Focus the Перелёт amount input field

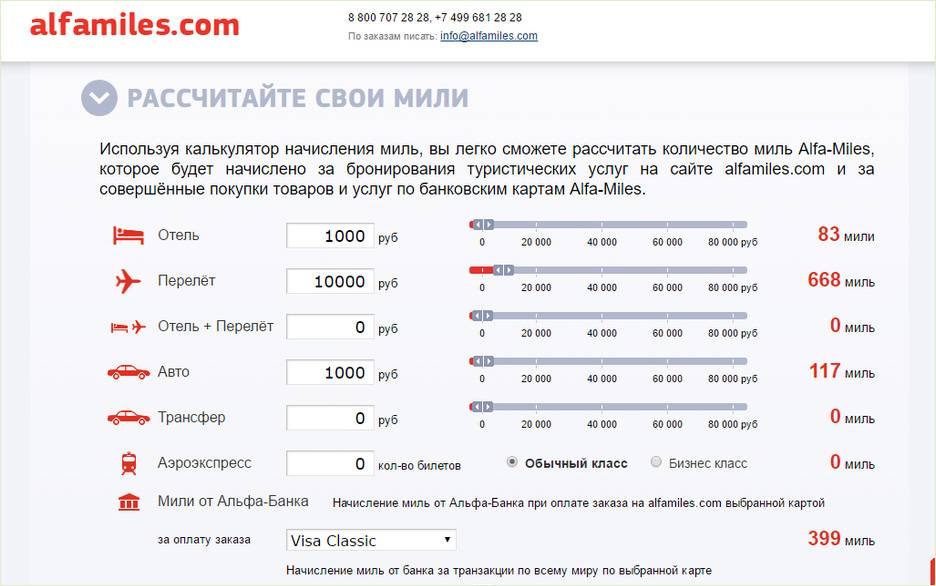point(330,282)
